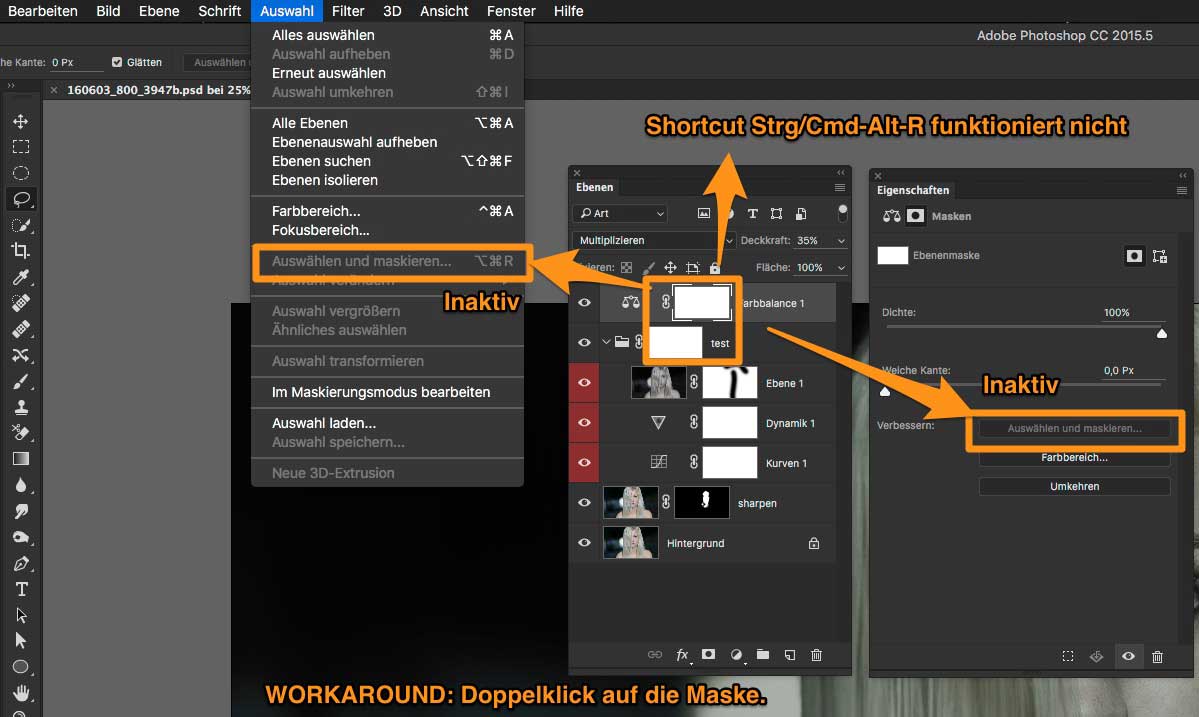
Task: Add pixel mask in the Eigenschaften panel
Action: tap(1134, 256)
